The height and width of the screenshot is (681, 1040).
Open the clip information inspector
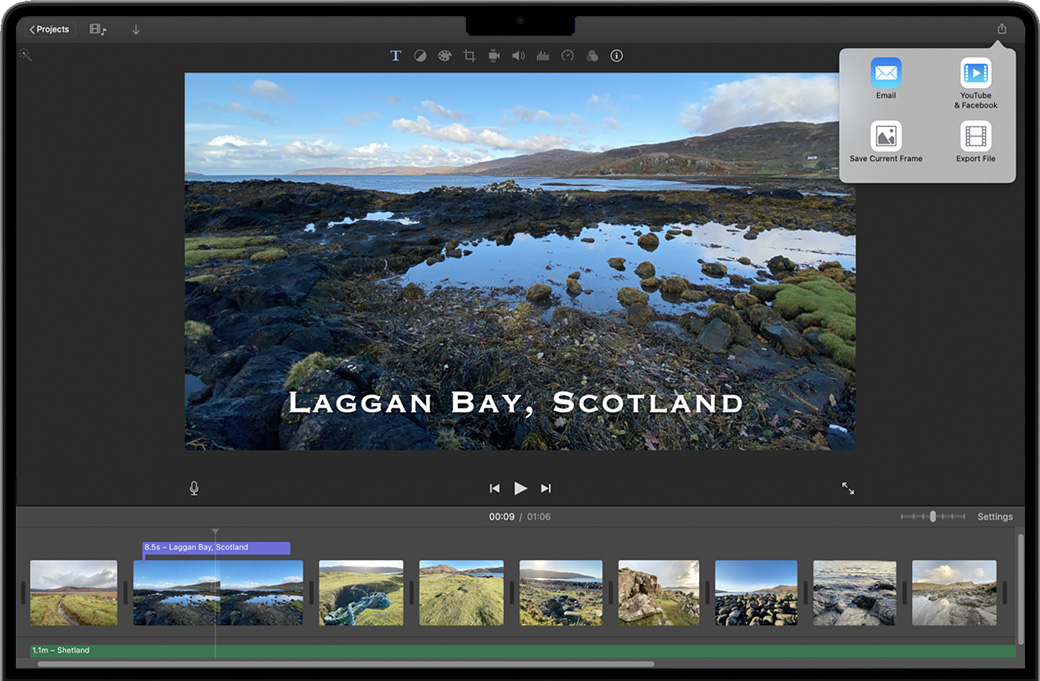tap(616, 56)
